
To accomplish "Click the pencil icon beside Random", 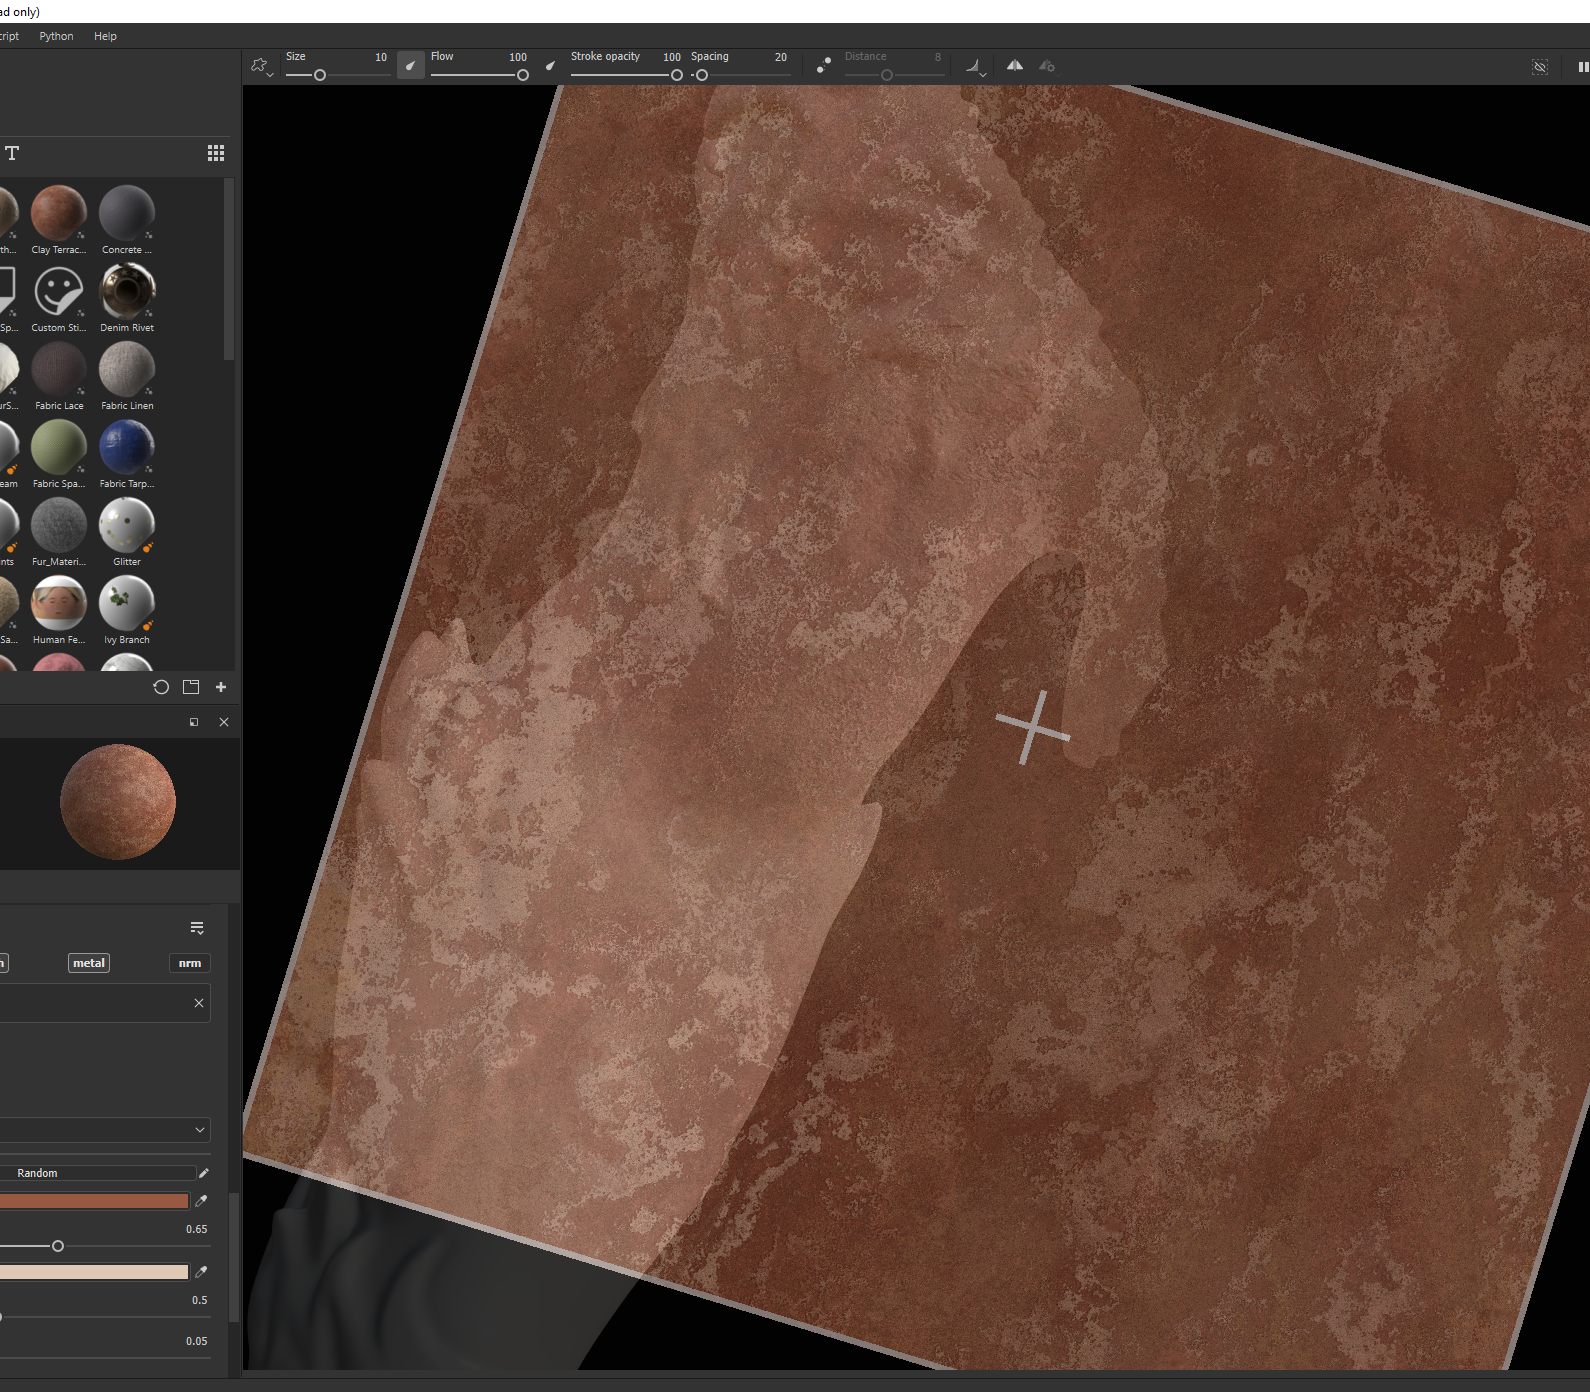I will (204, 1173).
